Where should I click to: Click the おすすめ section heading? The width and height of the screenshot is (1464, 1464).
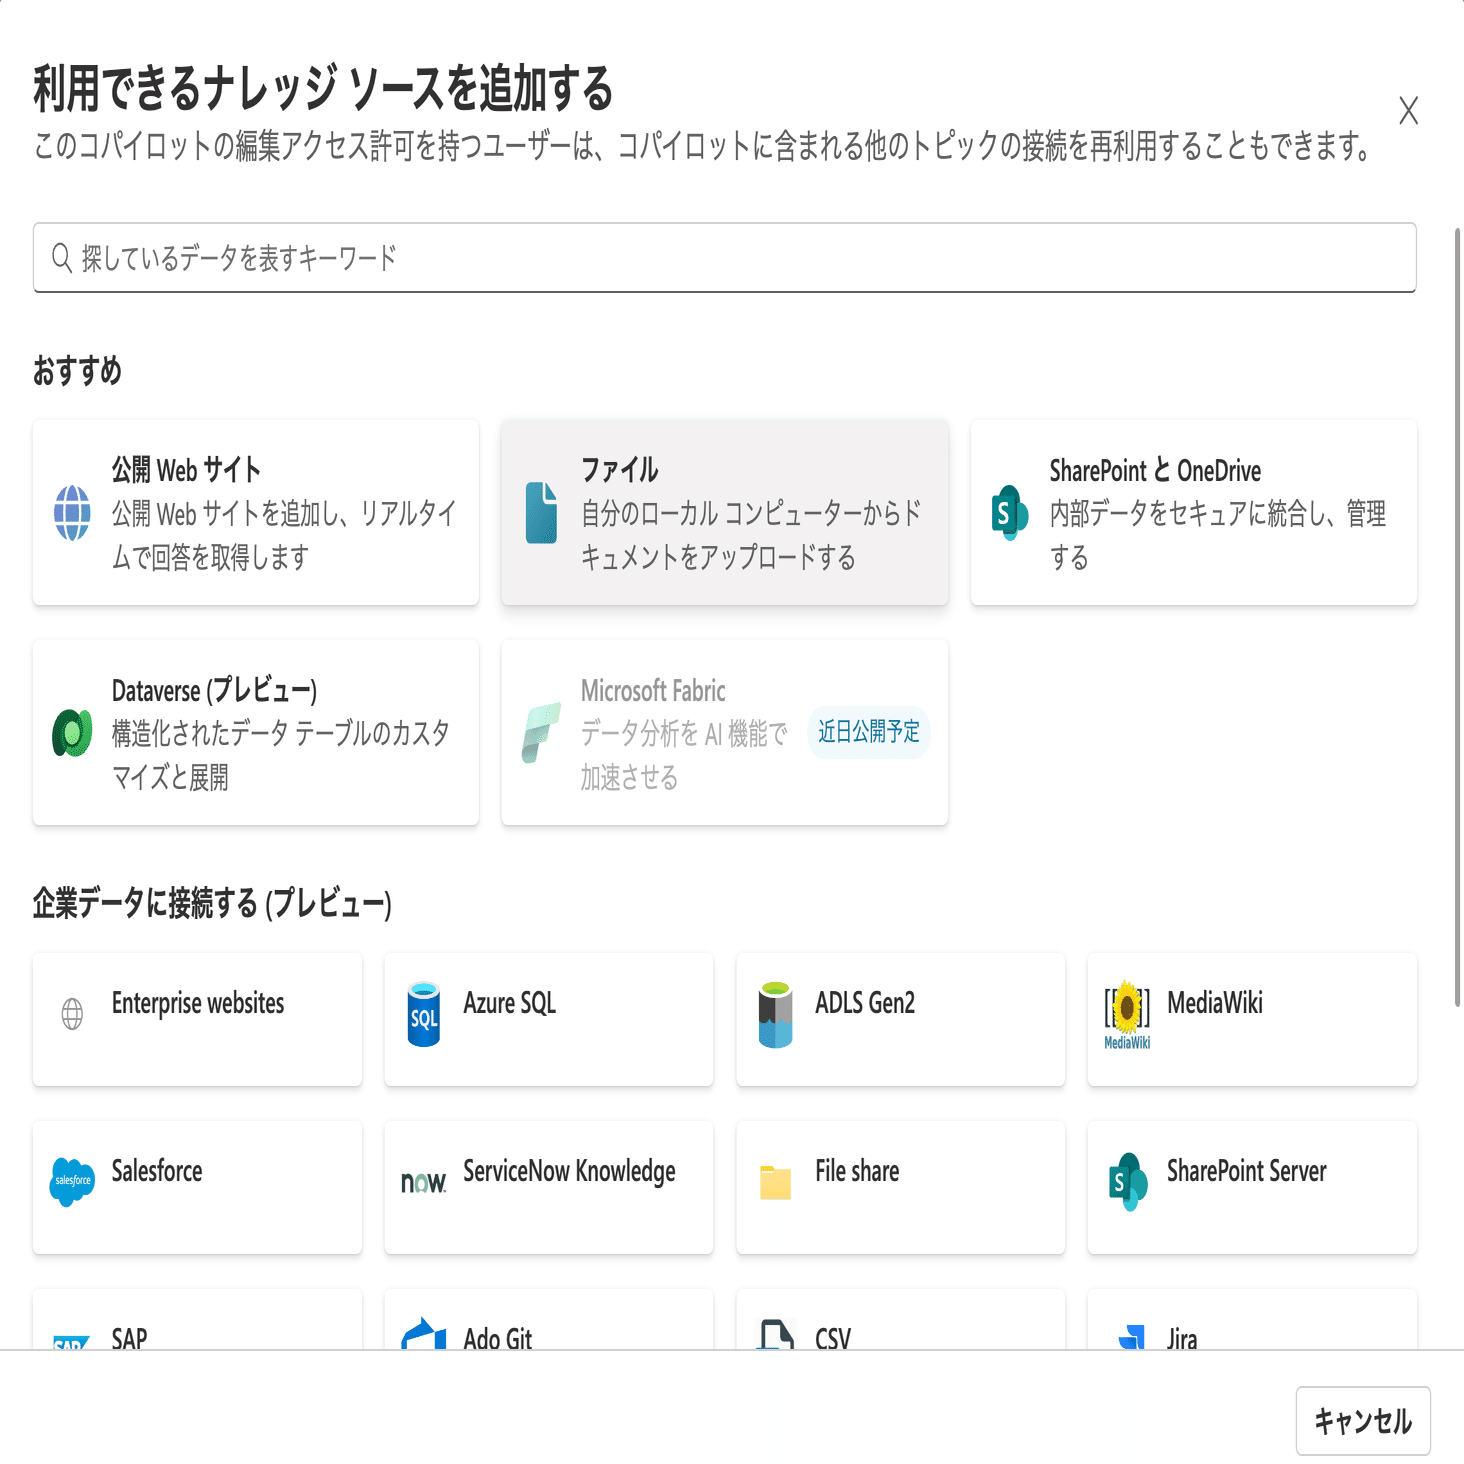(x=77, y=371)
